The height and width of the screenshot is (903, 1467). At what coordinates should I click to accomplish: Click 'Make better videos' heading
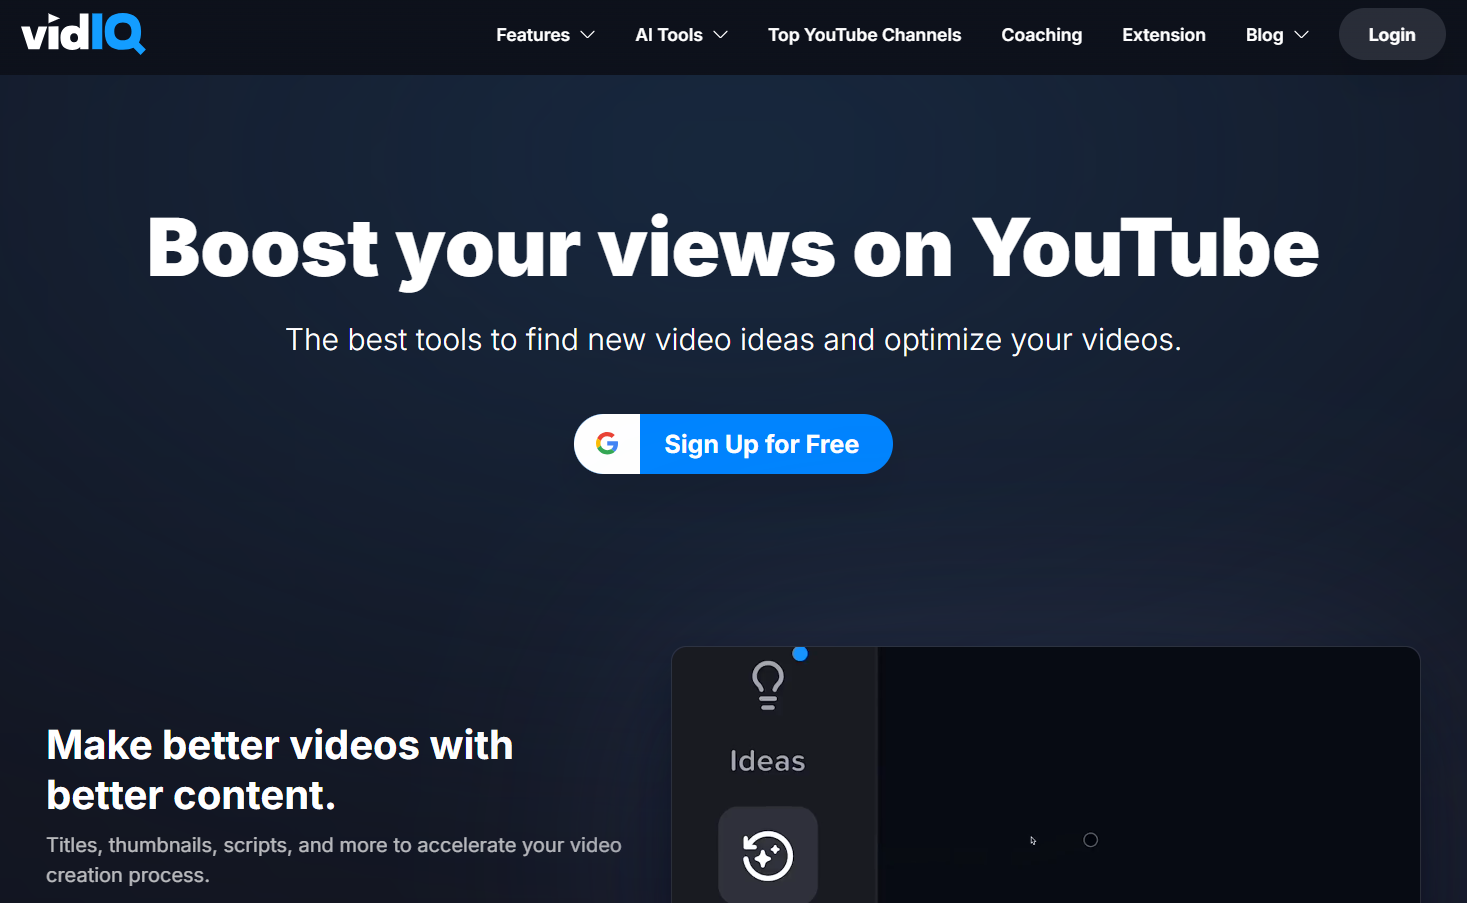pos(280,770)
